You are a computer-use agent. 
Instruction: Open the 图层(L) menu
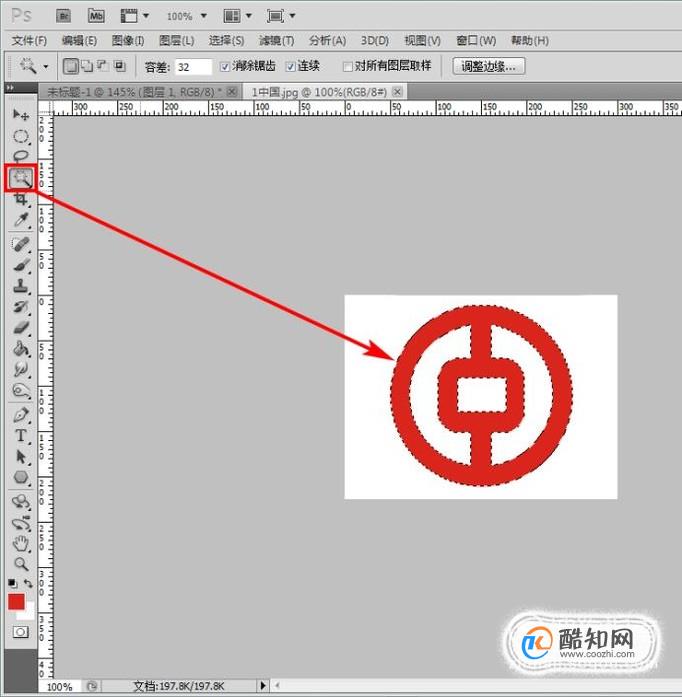pos(177,40)
